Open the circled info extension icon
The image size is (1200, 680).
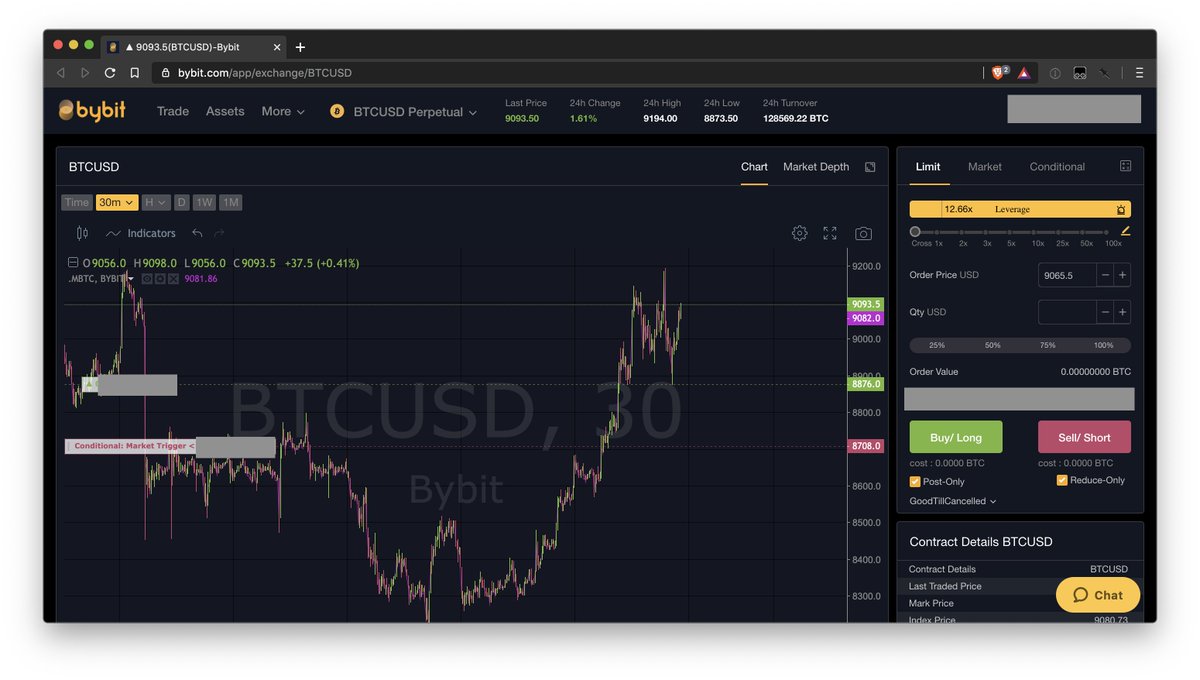(1055, 73)
